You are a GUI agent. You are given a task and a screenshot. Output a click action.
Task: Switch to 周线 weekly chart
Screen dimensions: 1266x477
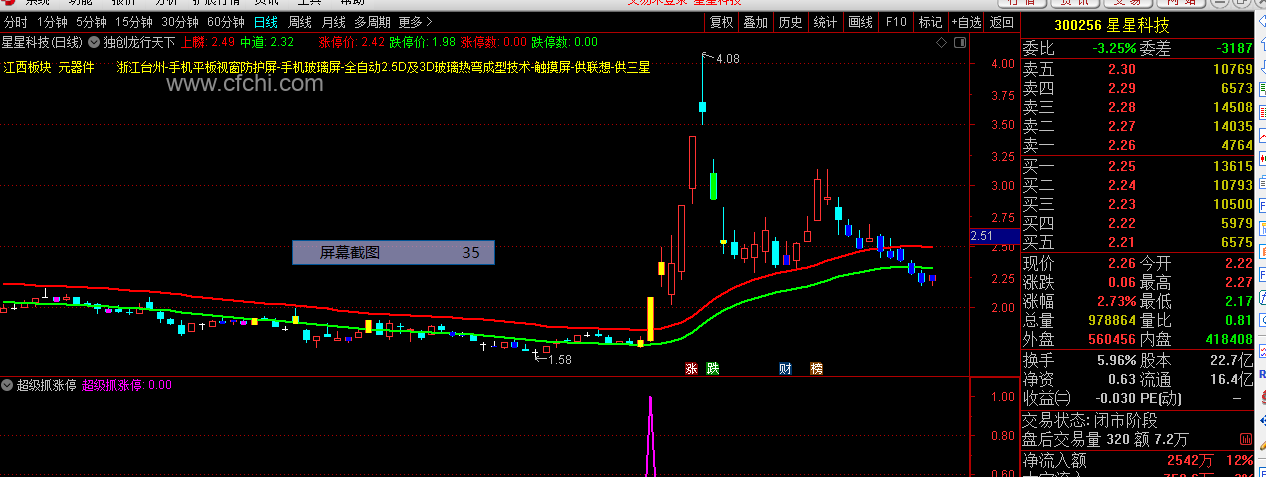(x=300, y=22)
